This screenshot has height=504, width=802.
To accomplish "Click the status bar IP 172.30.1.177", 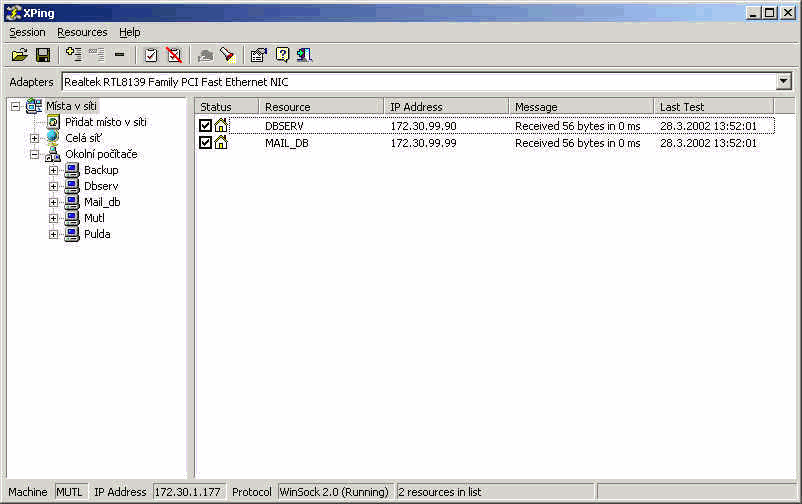I will click(188, 492).
